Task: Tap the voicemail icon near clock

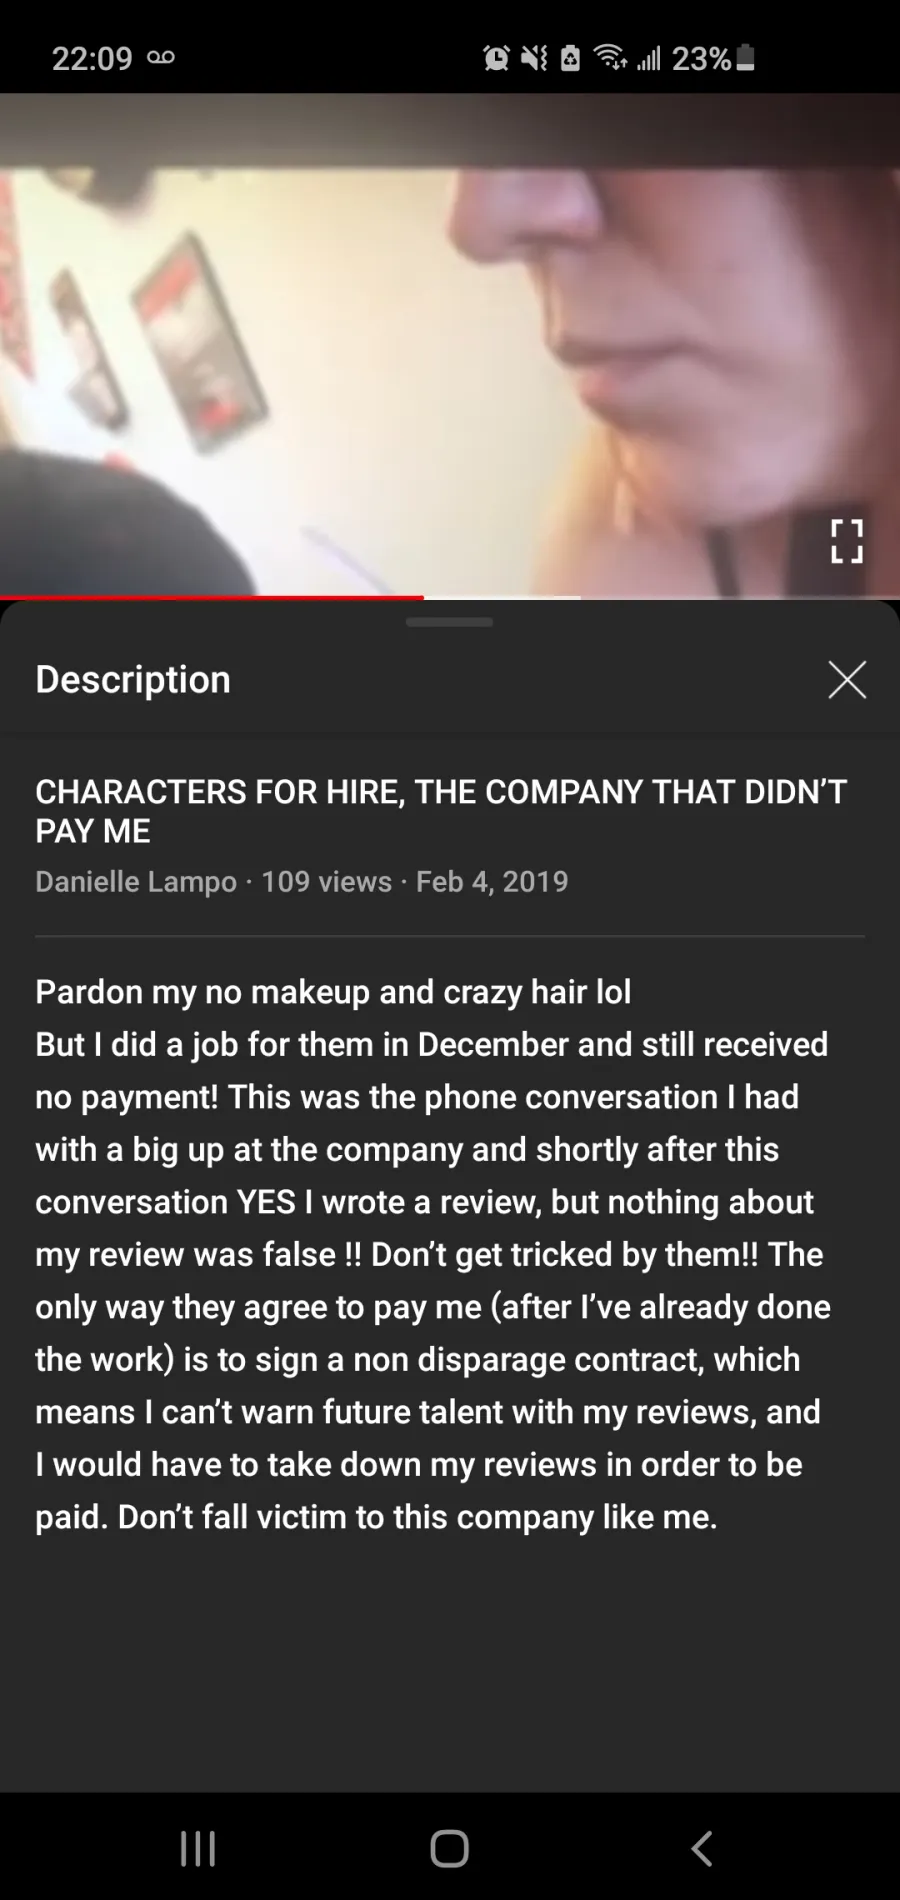Action: pyautogui.click(x=161, y=57)
